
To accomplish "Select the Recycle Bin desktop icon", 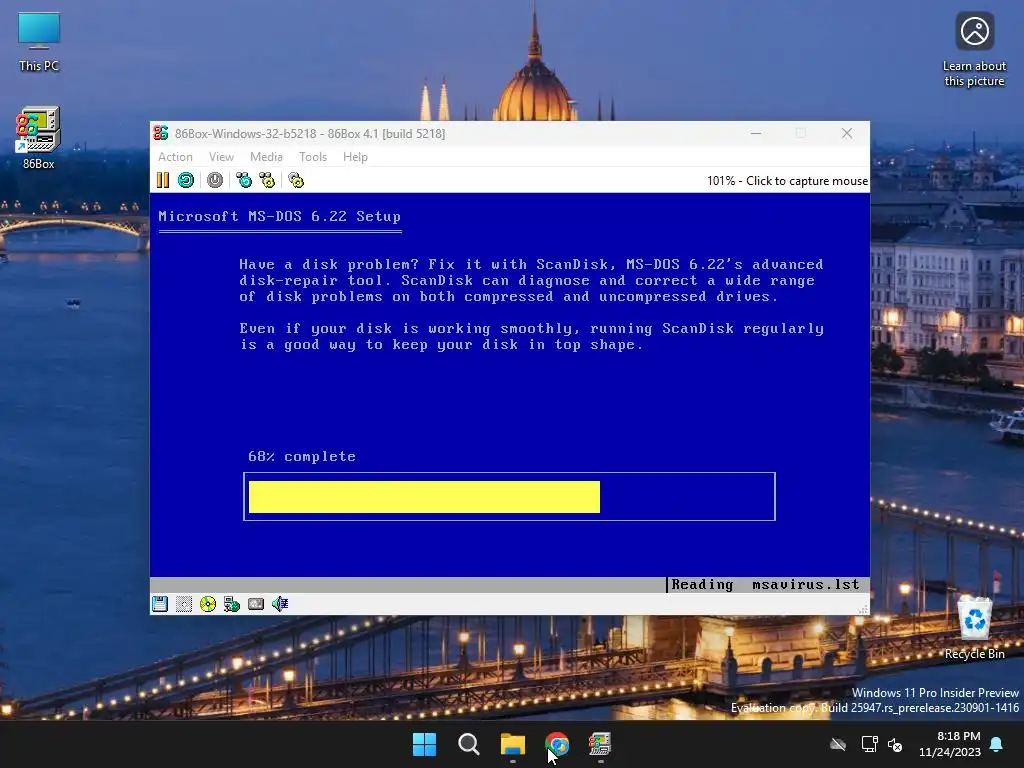I will tap(974, 628).
